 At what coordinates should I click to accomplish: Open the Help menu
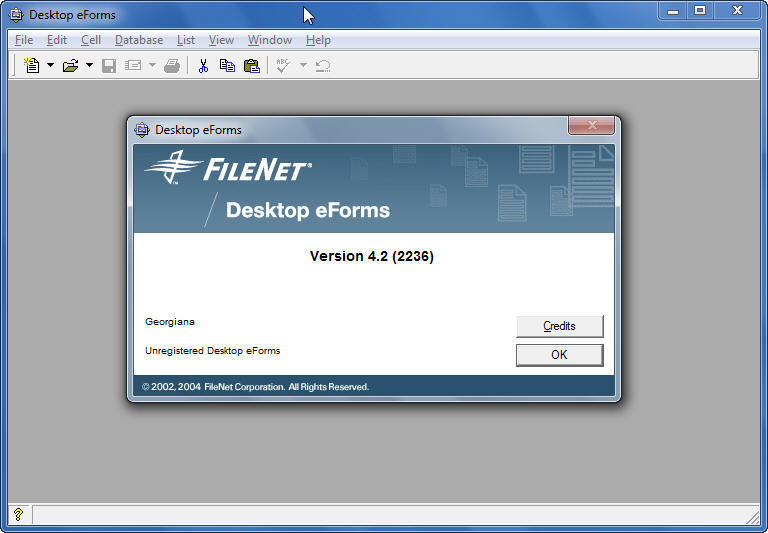point(318,40)
